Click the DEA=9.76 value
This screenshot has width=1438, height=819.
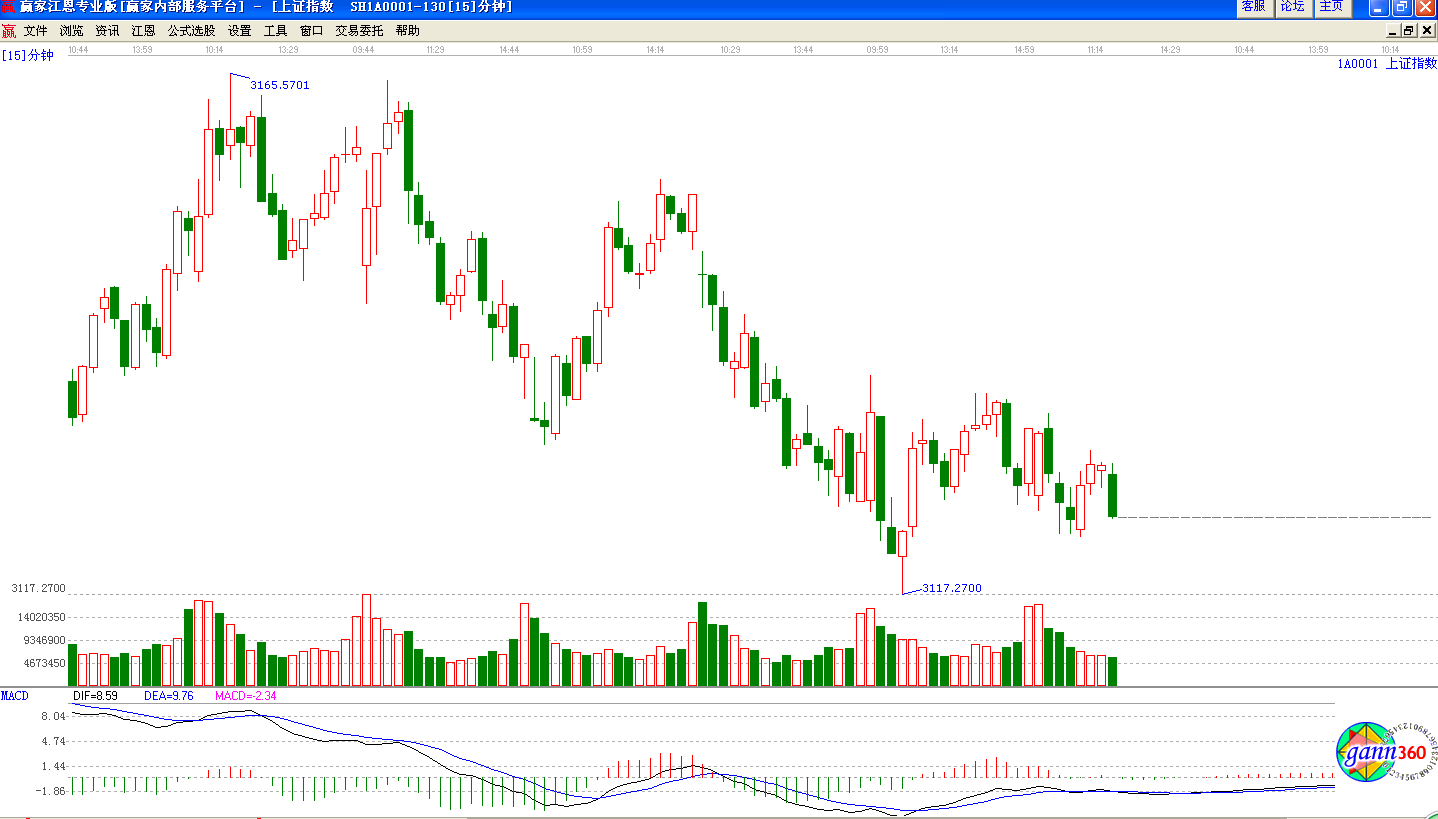click(x=169, y=695)
